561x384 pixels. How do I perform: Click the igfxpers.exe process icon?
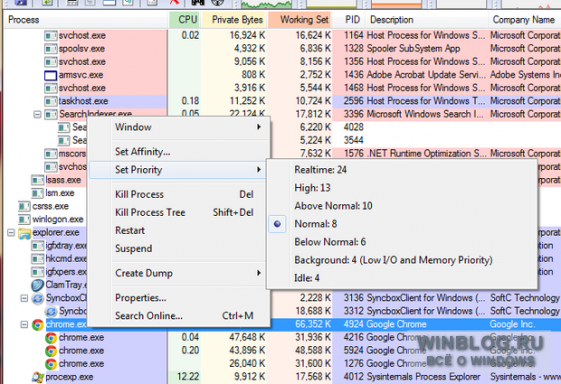(38, 272)
